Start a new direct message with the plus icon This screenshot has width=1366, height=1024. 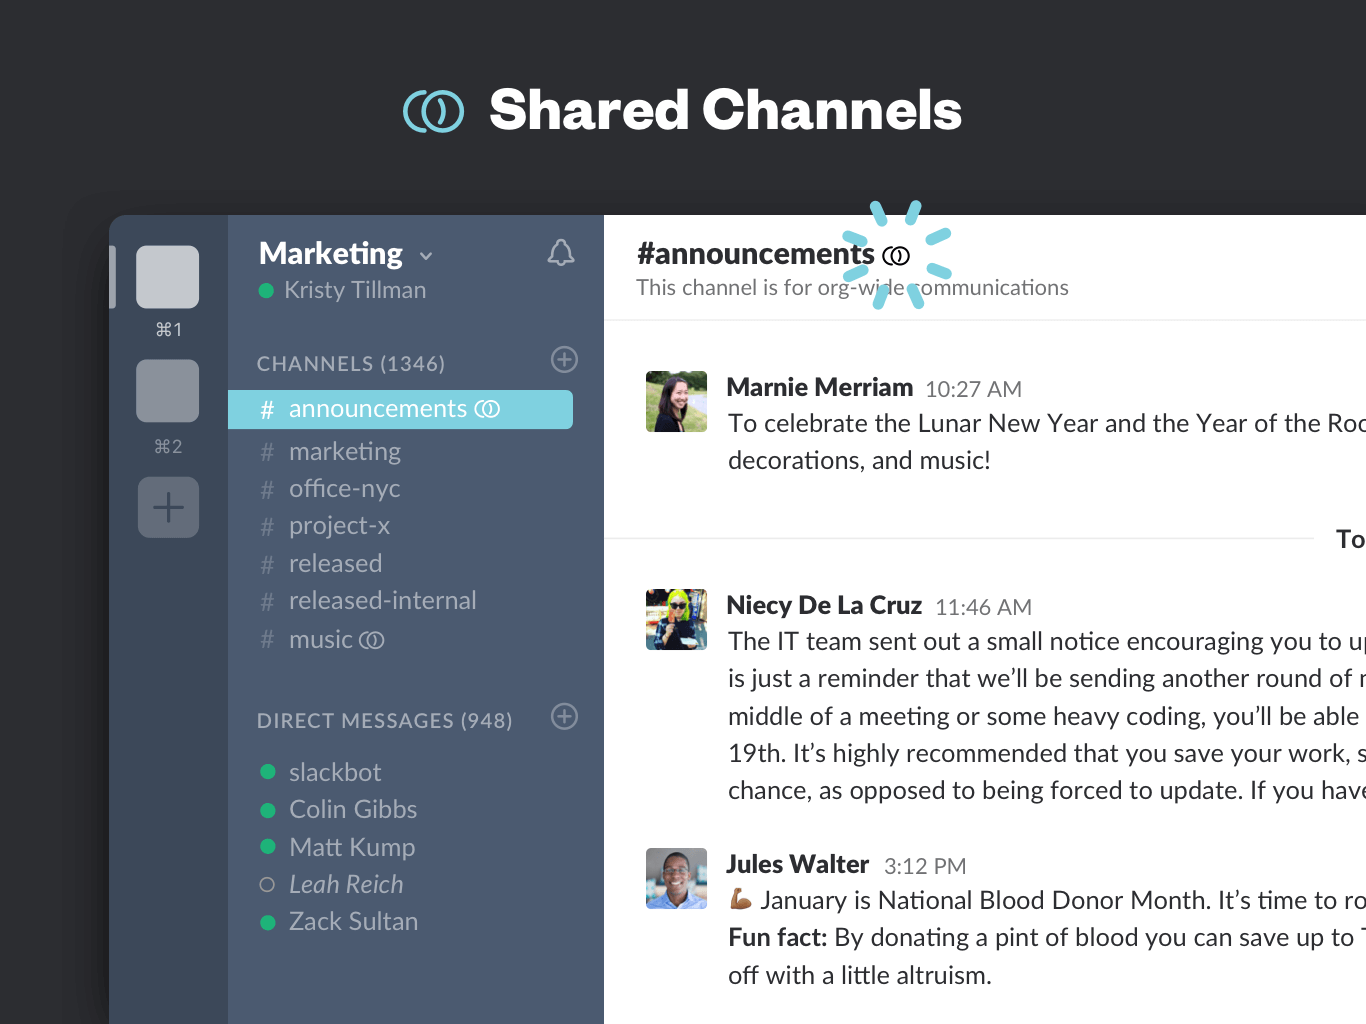click(x=564, y=717)
